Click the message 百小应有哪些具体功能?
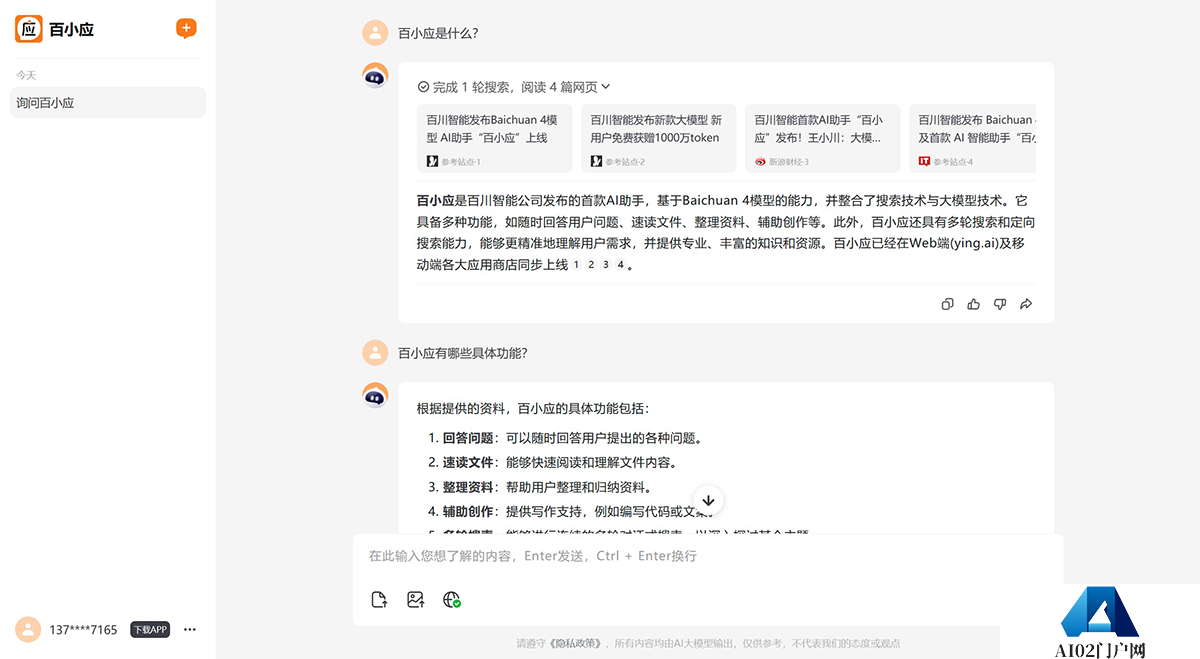The image size is (1200, 659). pos(463,353)
